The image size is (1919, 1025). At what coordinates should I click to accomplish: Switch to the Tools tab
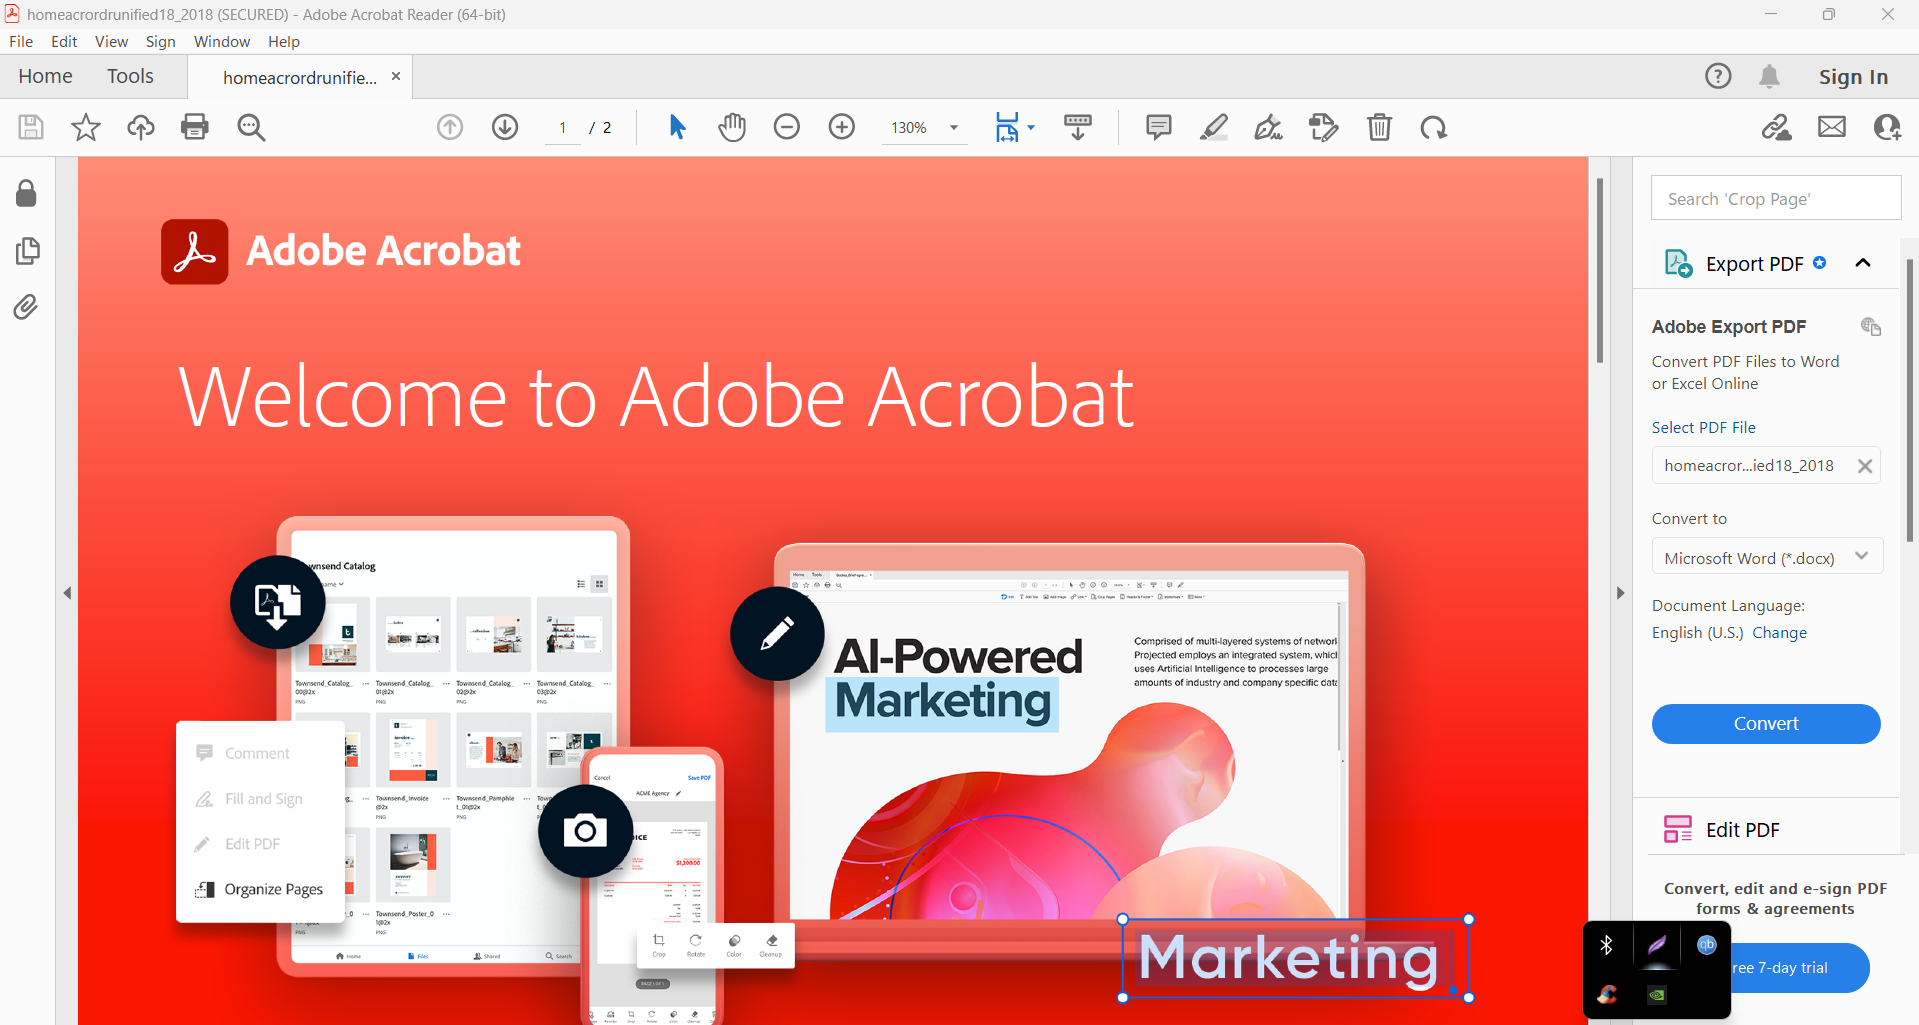pyautogui.click(x=130, y=76)
